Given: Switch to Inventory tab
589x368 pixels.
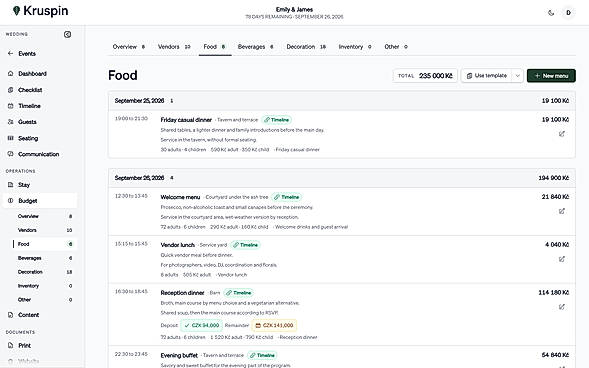Looking at the screenshot, I should tap(355, 47).
